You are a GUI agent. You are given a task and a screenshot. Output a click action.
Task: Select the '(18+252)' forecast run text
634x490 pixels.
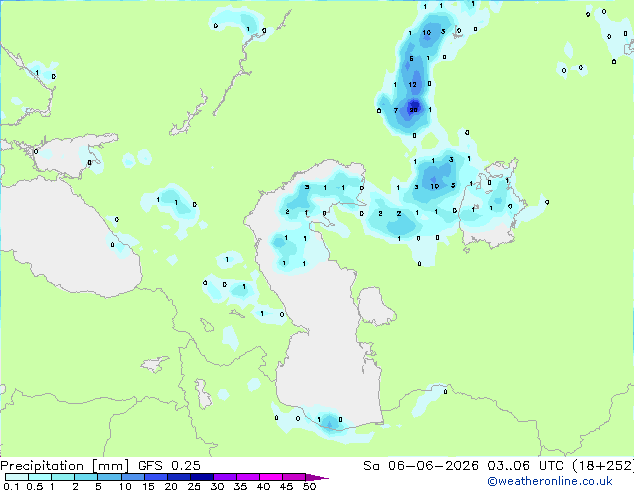(x=603, y=466)
